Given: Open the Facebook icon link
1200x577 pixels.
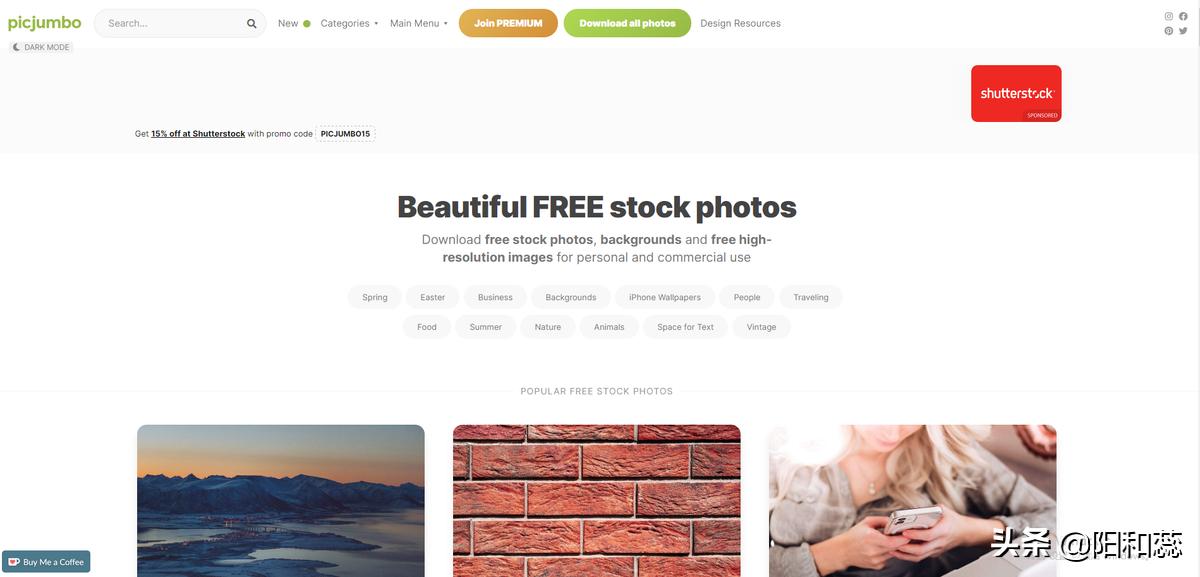Looking at the screenshot, I should tap(1184, 16).
